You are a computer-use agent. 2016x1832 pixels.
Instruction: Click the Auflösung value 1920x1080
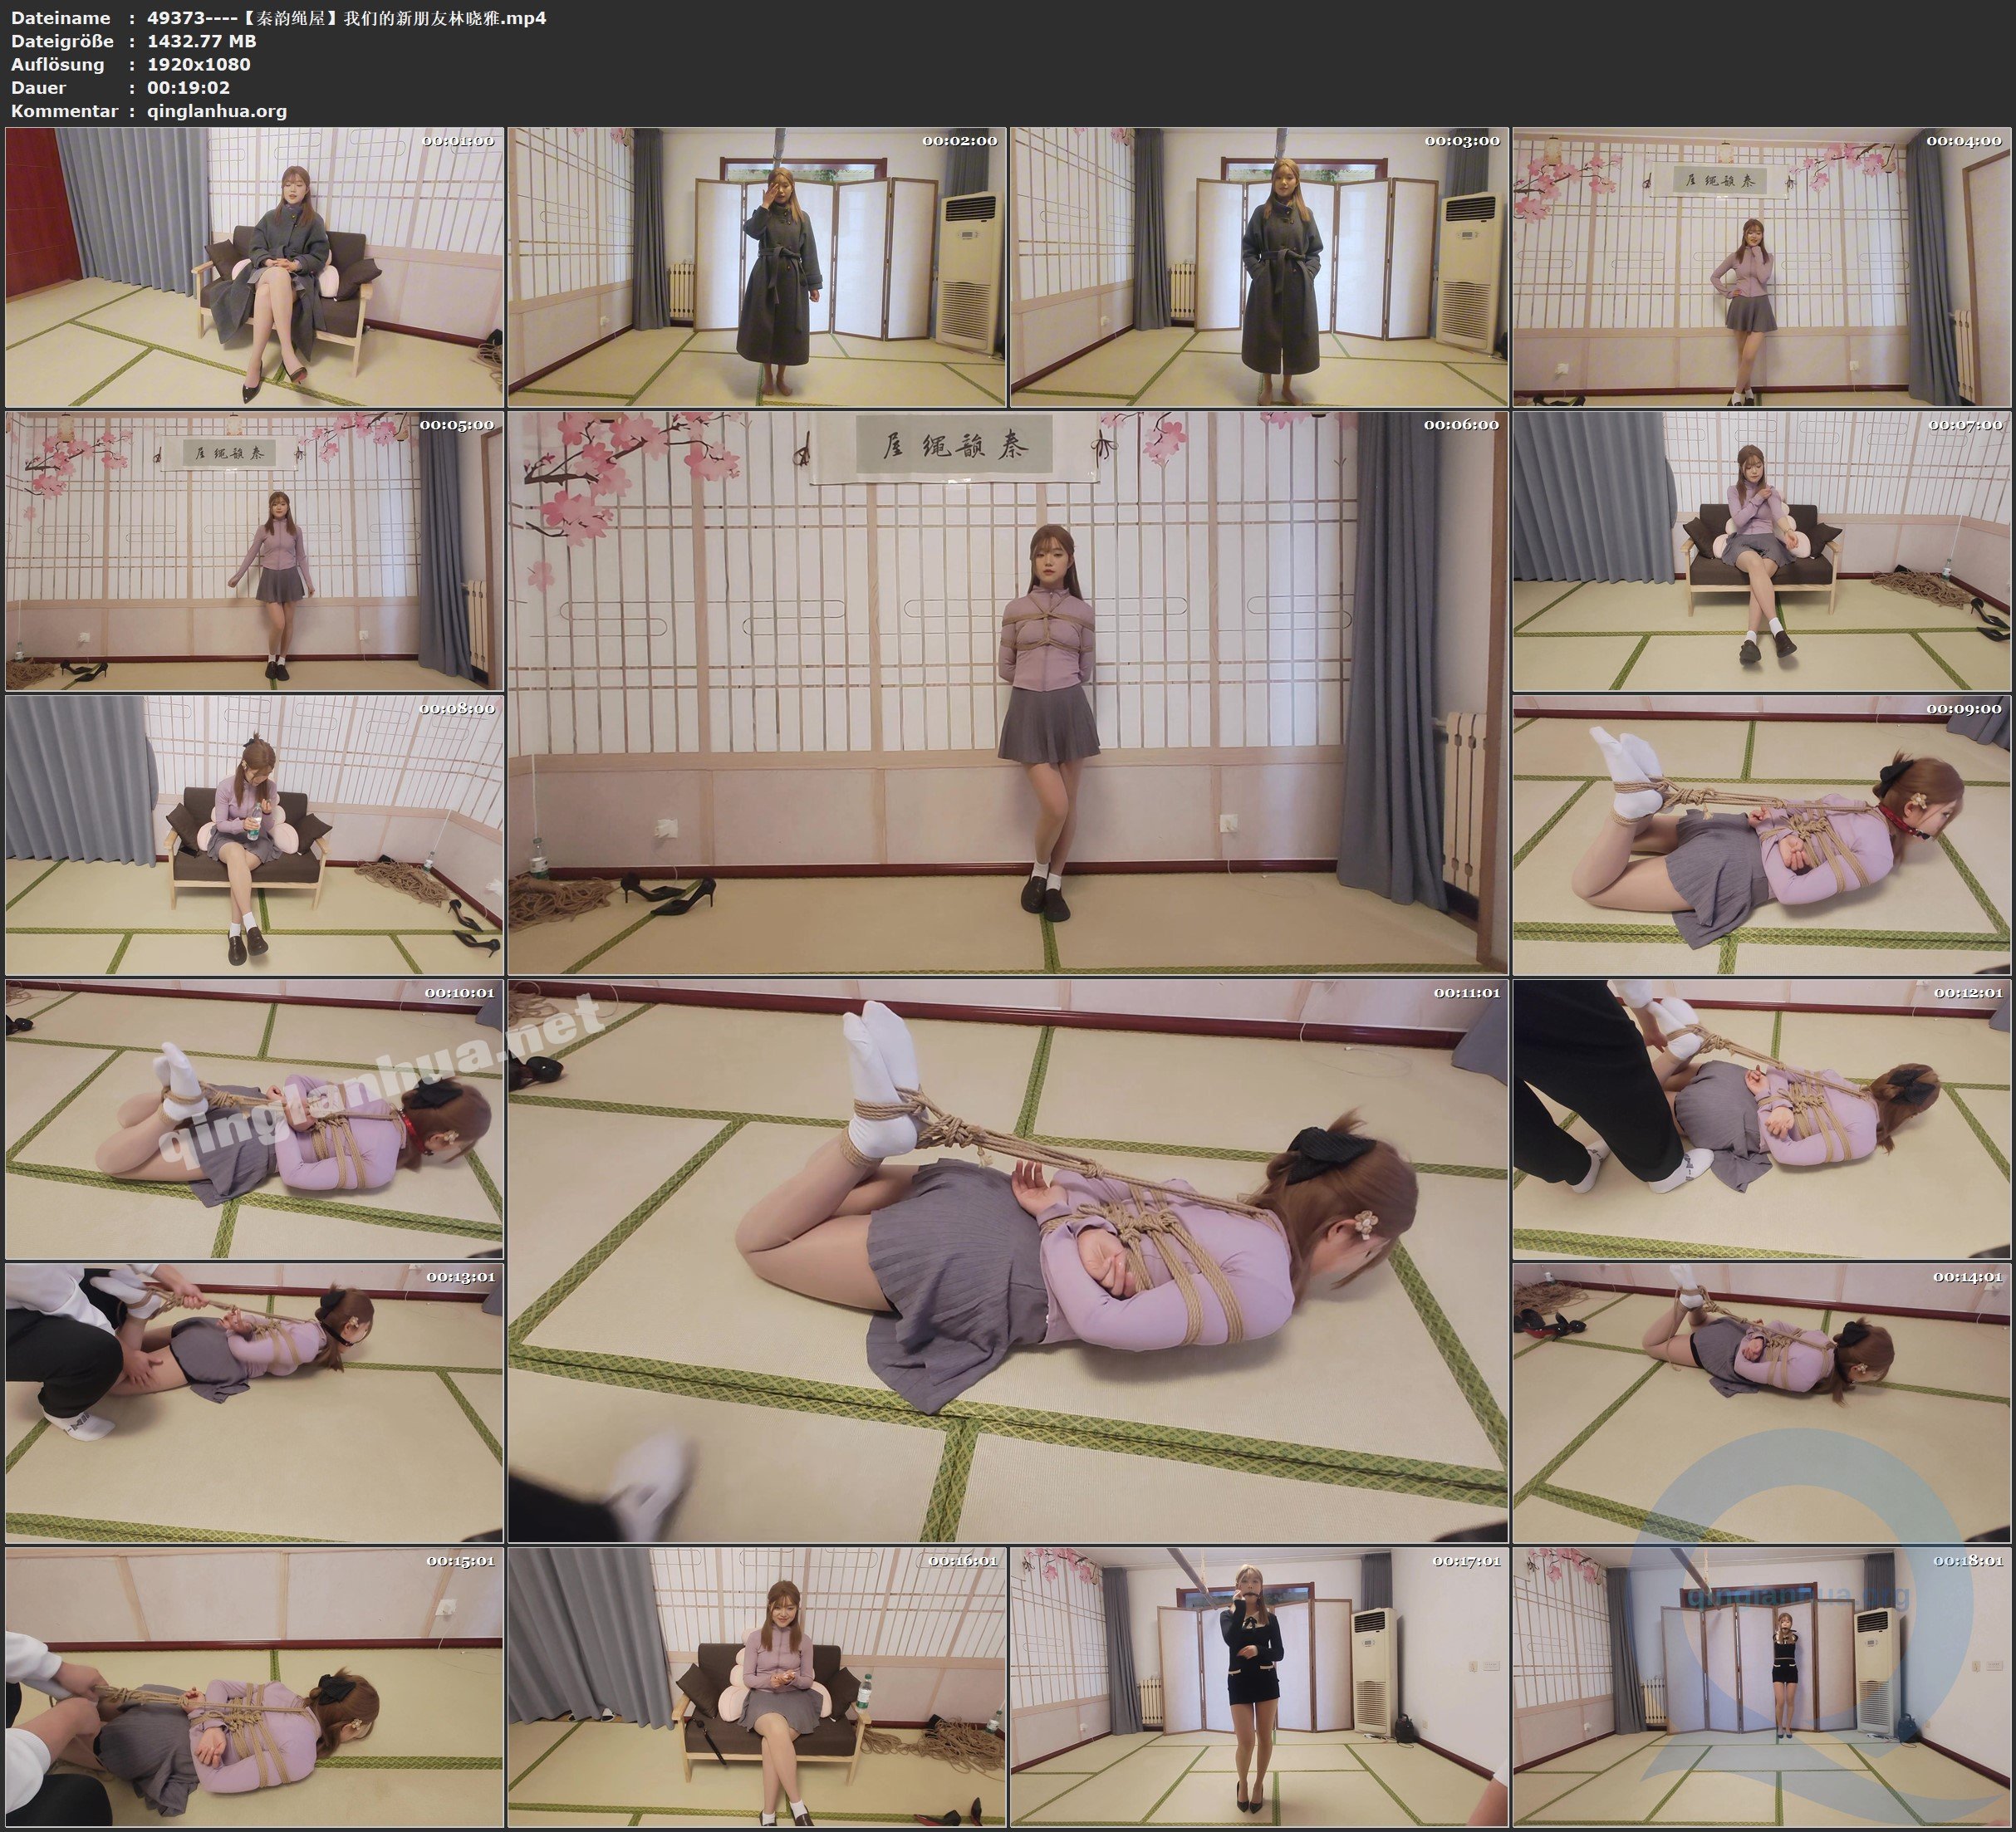(198, 64)
